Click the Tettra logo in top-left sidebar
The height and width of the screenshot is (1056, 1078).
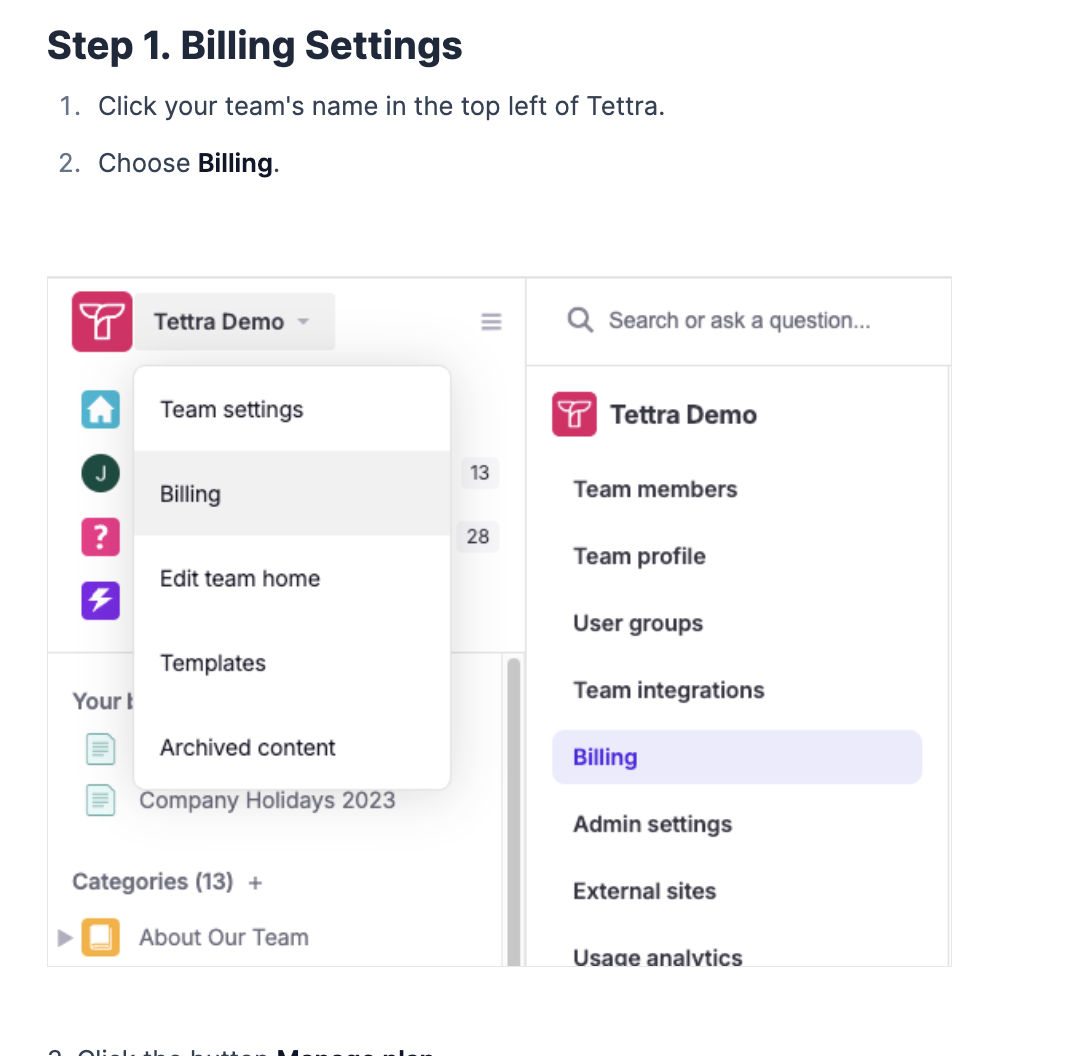coord(102,321)
